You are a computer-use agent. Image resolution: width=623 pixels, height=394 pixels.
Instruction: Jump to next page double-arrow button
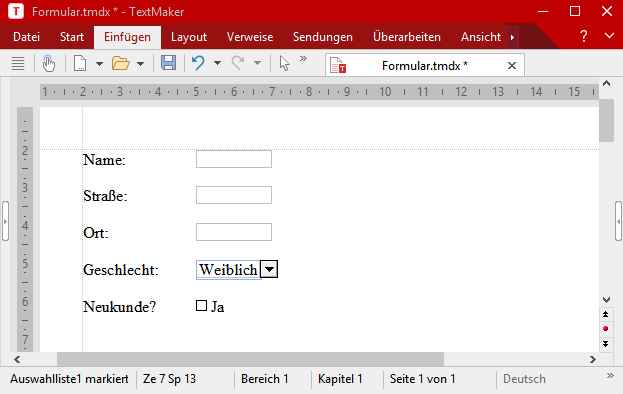click(606, 344)
